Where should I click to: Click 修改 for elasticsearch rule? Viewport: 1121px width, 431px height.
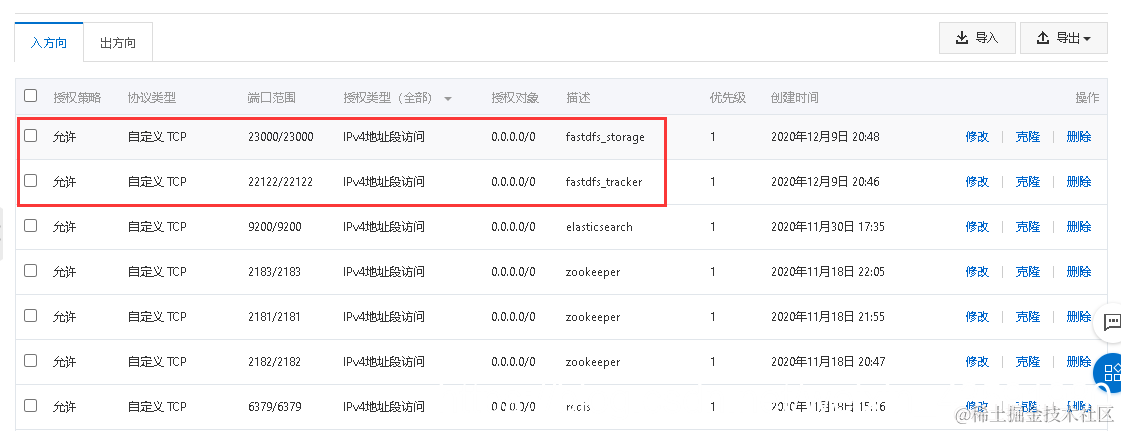click(x=977, y=227)
